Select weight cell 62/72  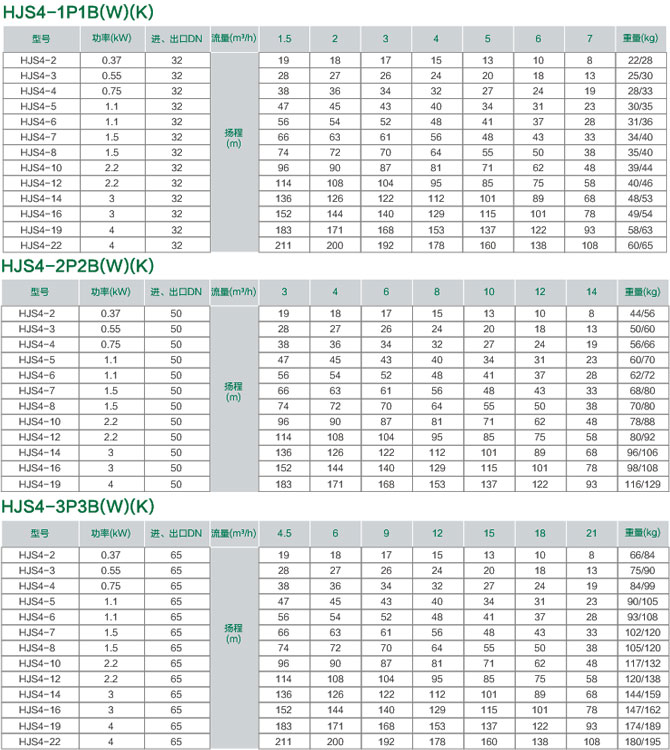(x=642, y=375)
